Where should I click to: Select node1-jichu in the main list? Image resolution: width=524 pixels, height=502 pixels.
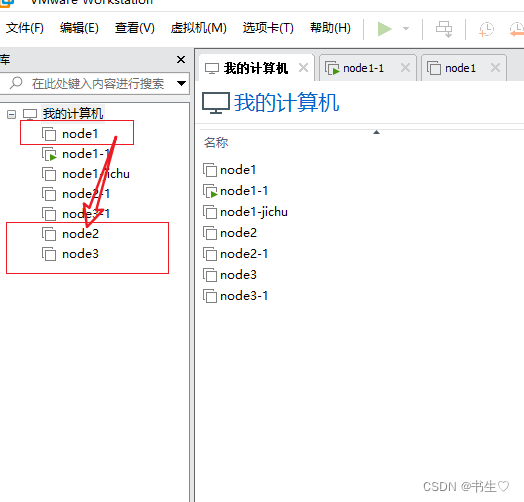254,212
